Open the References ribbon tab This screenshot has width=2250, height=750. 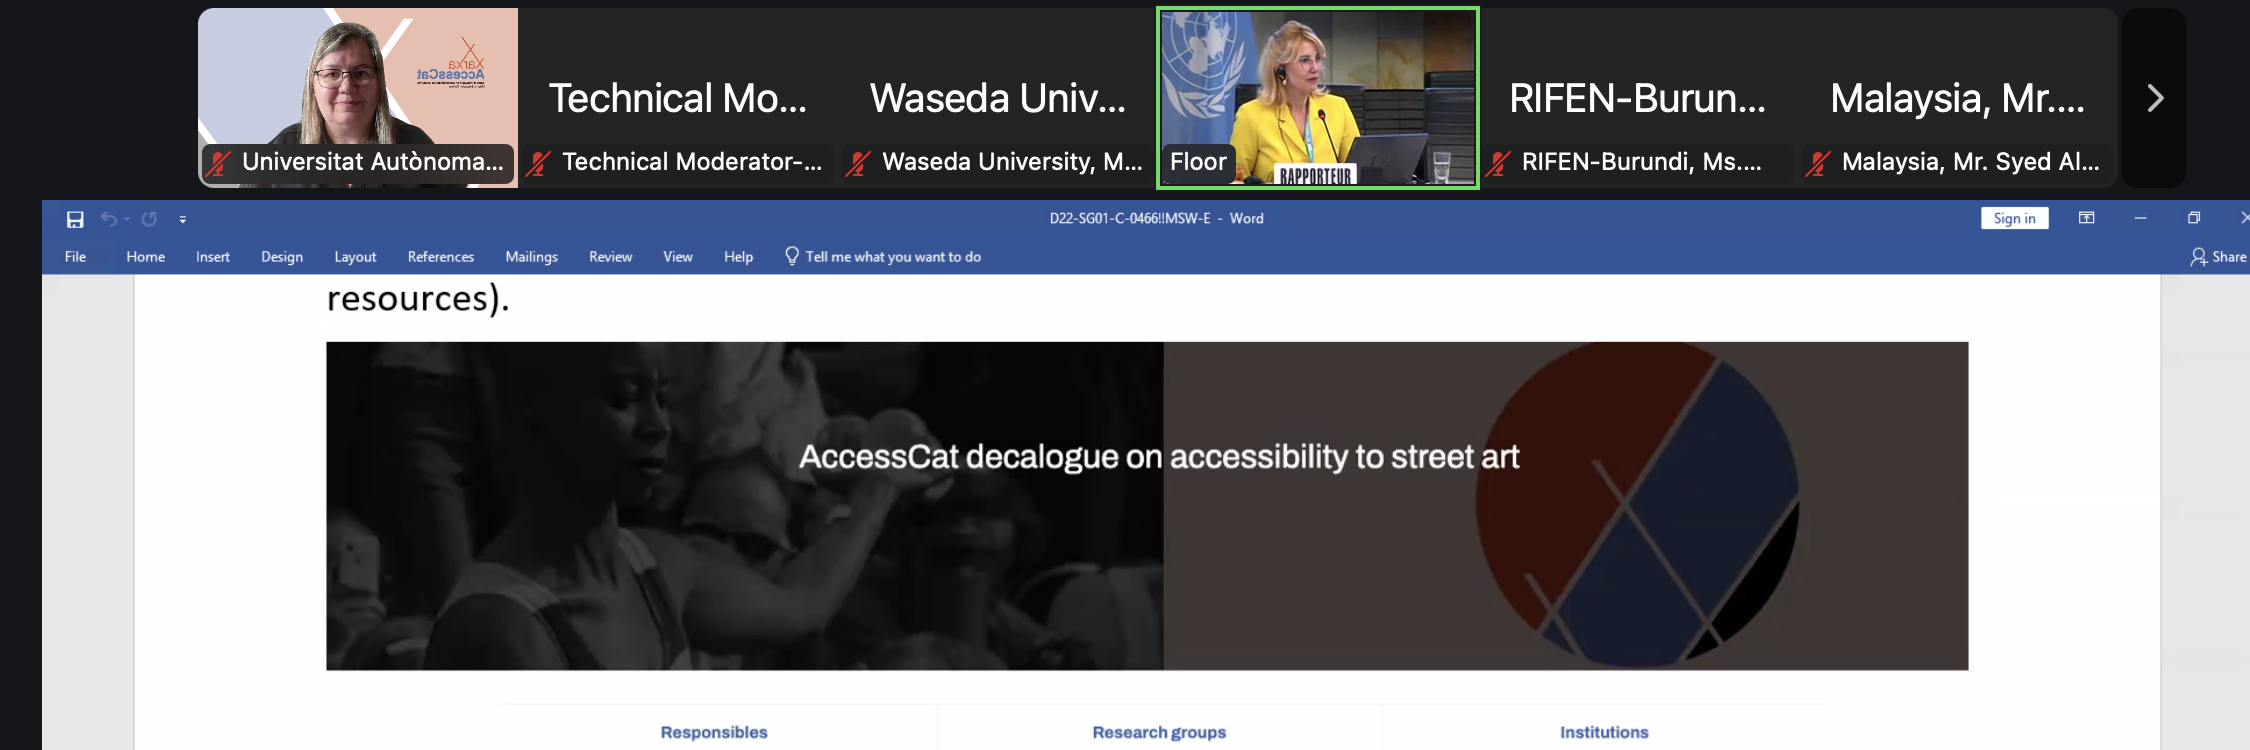(x=441, y=257)
